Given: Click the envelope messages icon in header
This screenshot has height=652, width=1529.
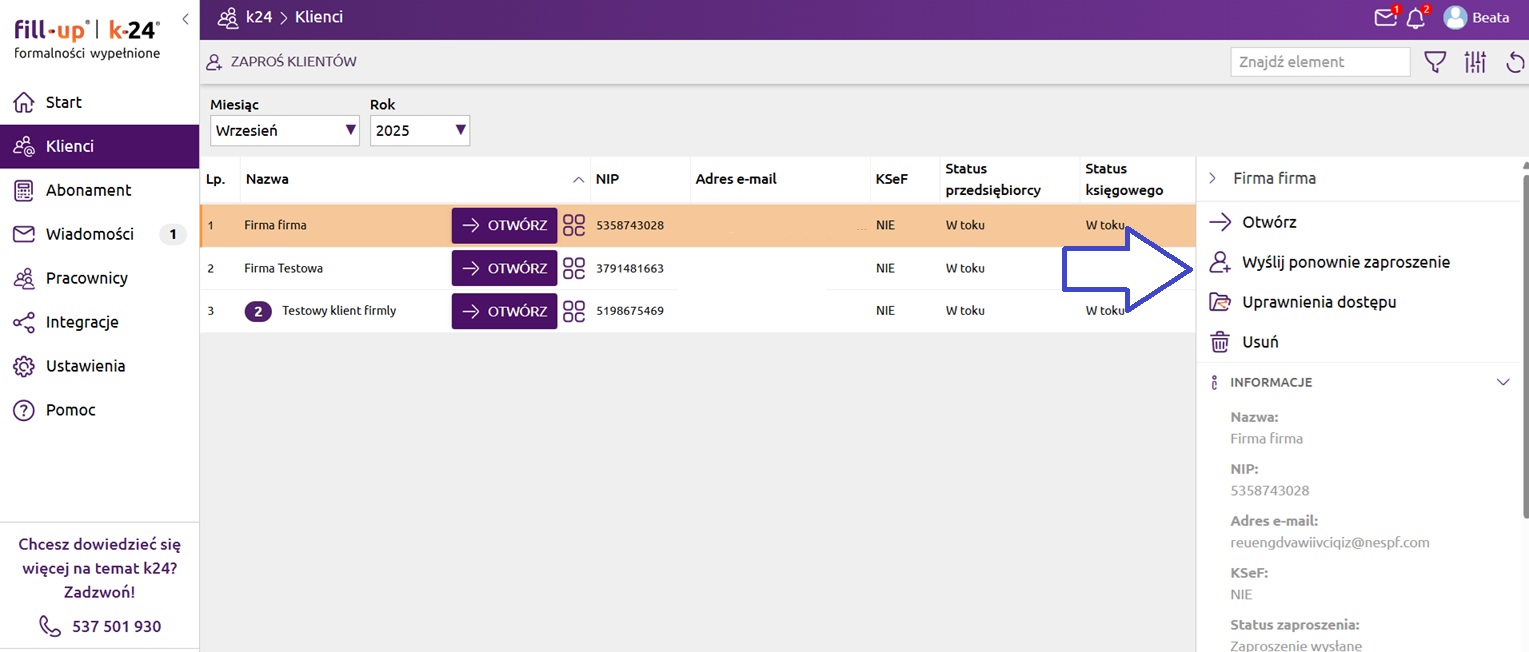Looking at the screenshot, I should point(1385,18).
